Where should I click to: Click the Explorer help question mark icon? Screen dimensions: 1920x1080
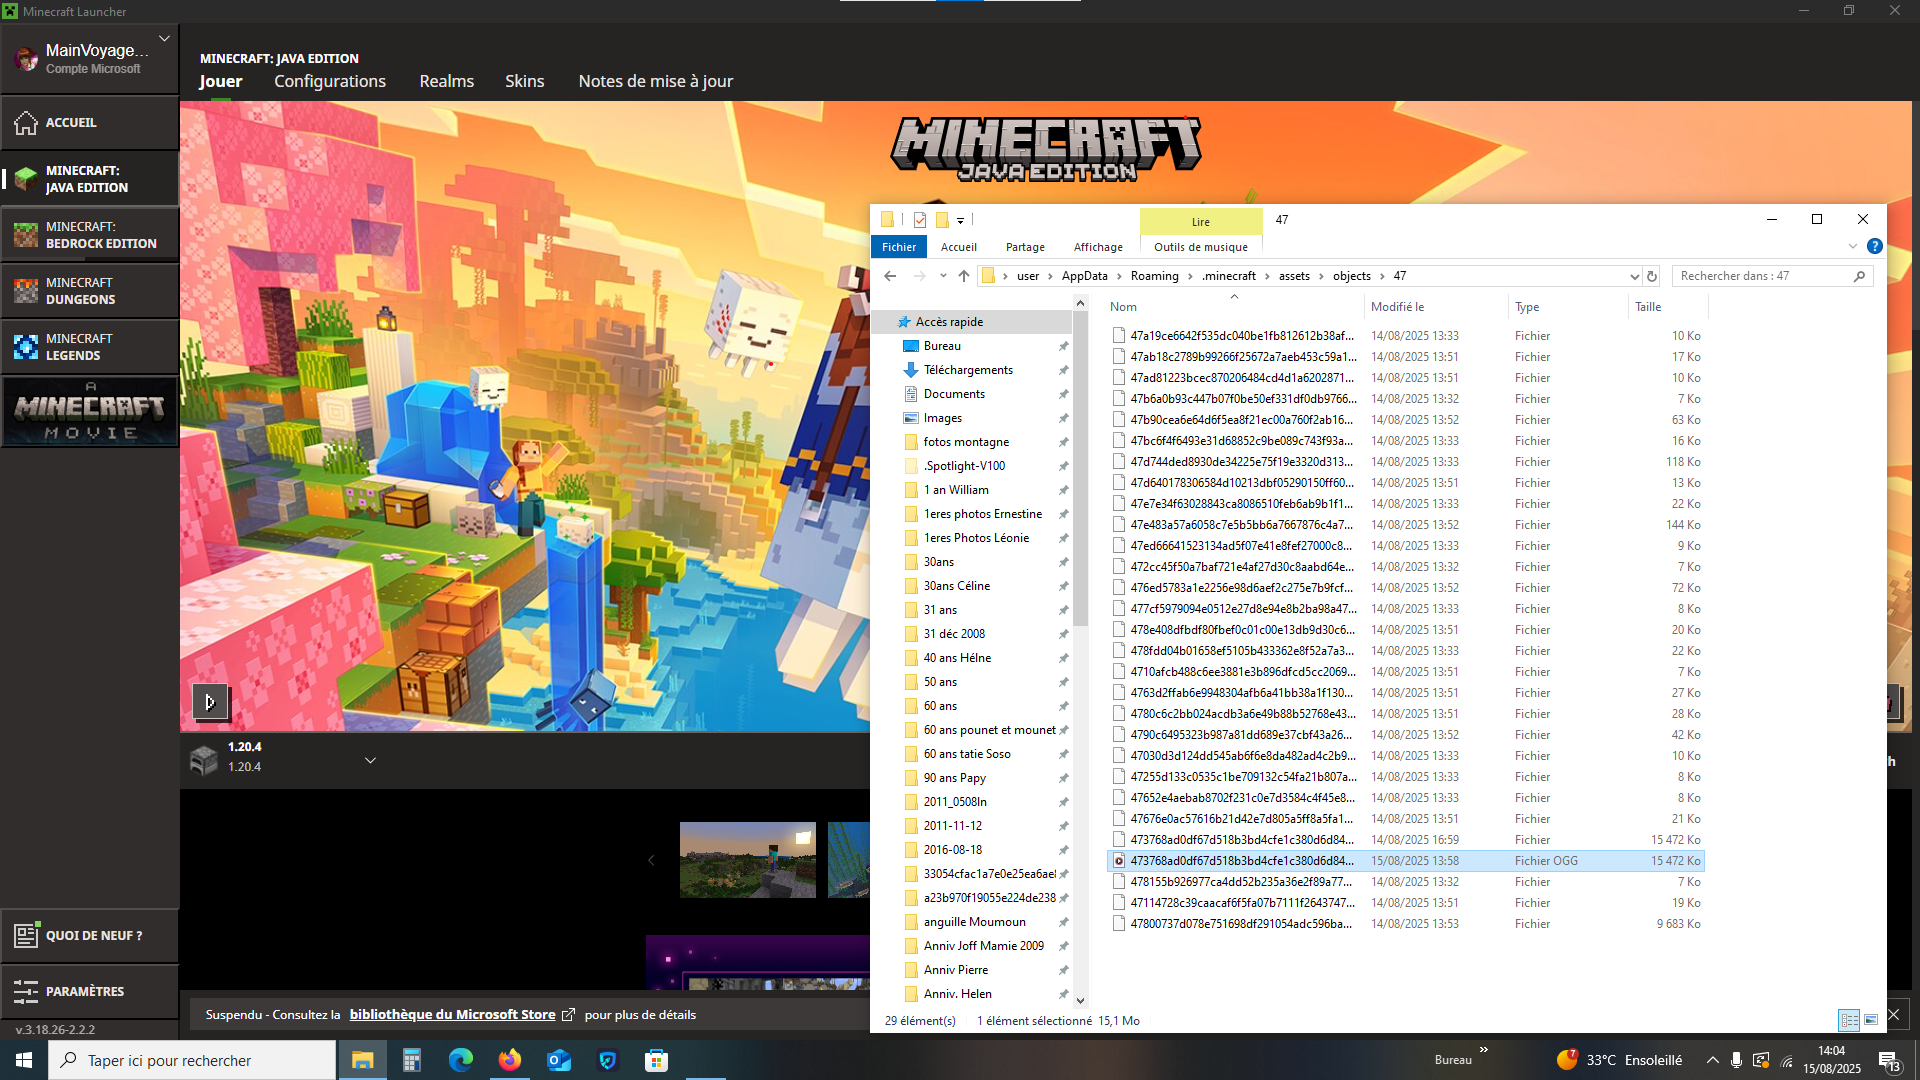1875,246
